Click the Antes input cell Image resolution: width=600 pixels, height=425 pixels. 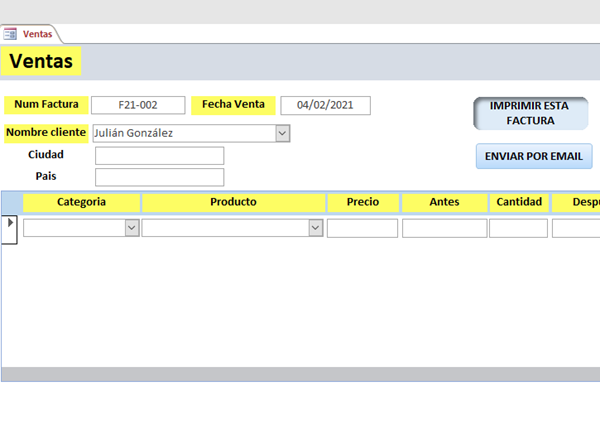444,228
